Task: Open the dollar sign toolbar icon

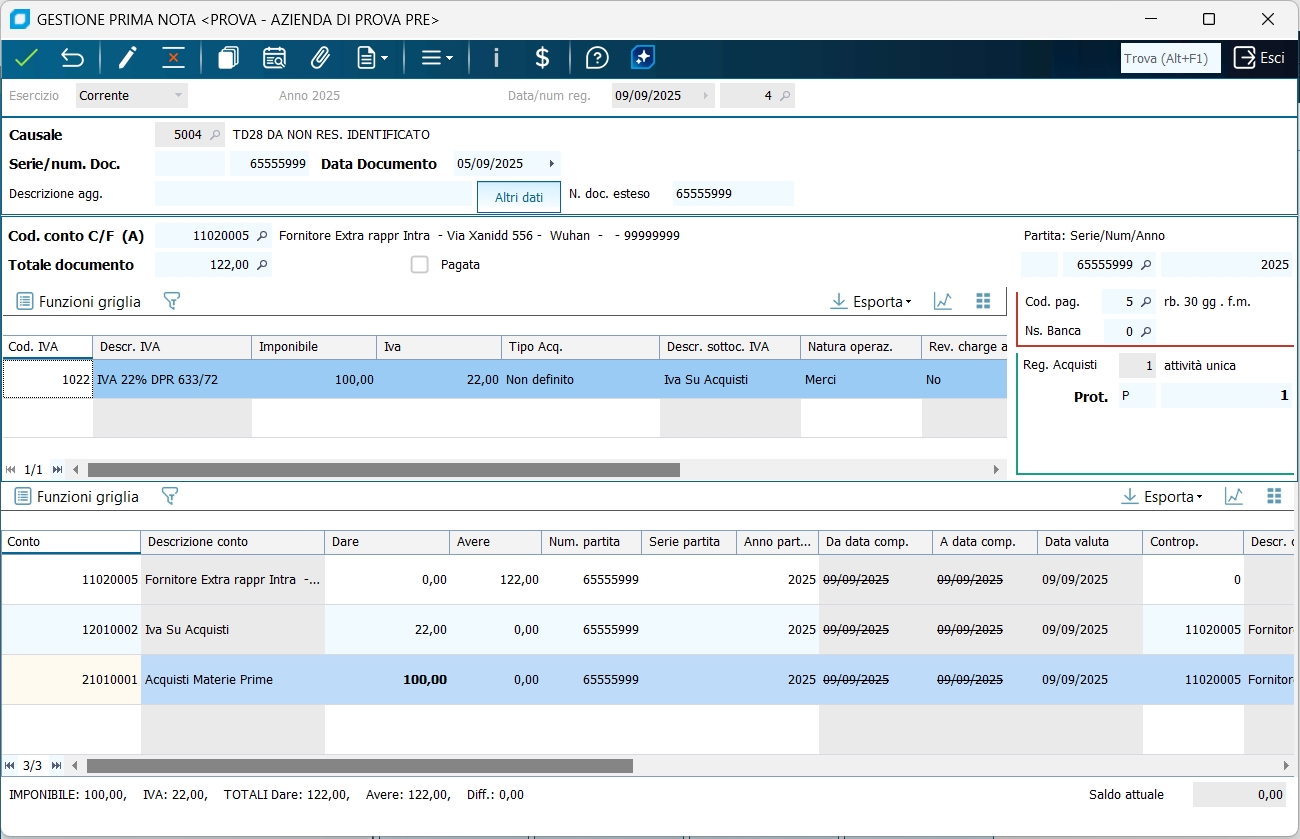Action: pyautogui.click(x=542, y=58)
